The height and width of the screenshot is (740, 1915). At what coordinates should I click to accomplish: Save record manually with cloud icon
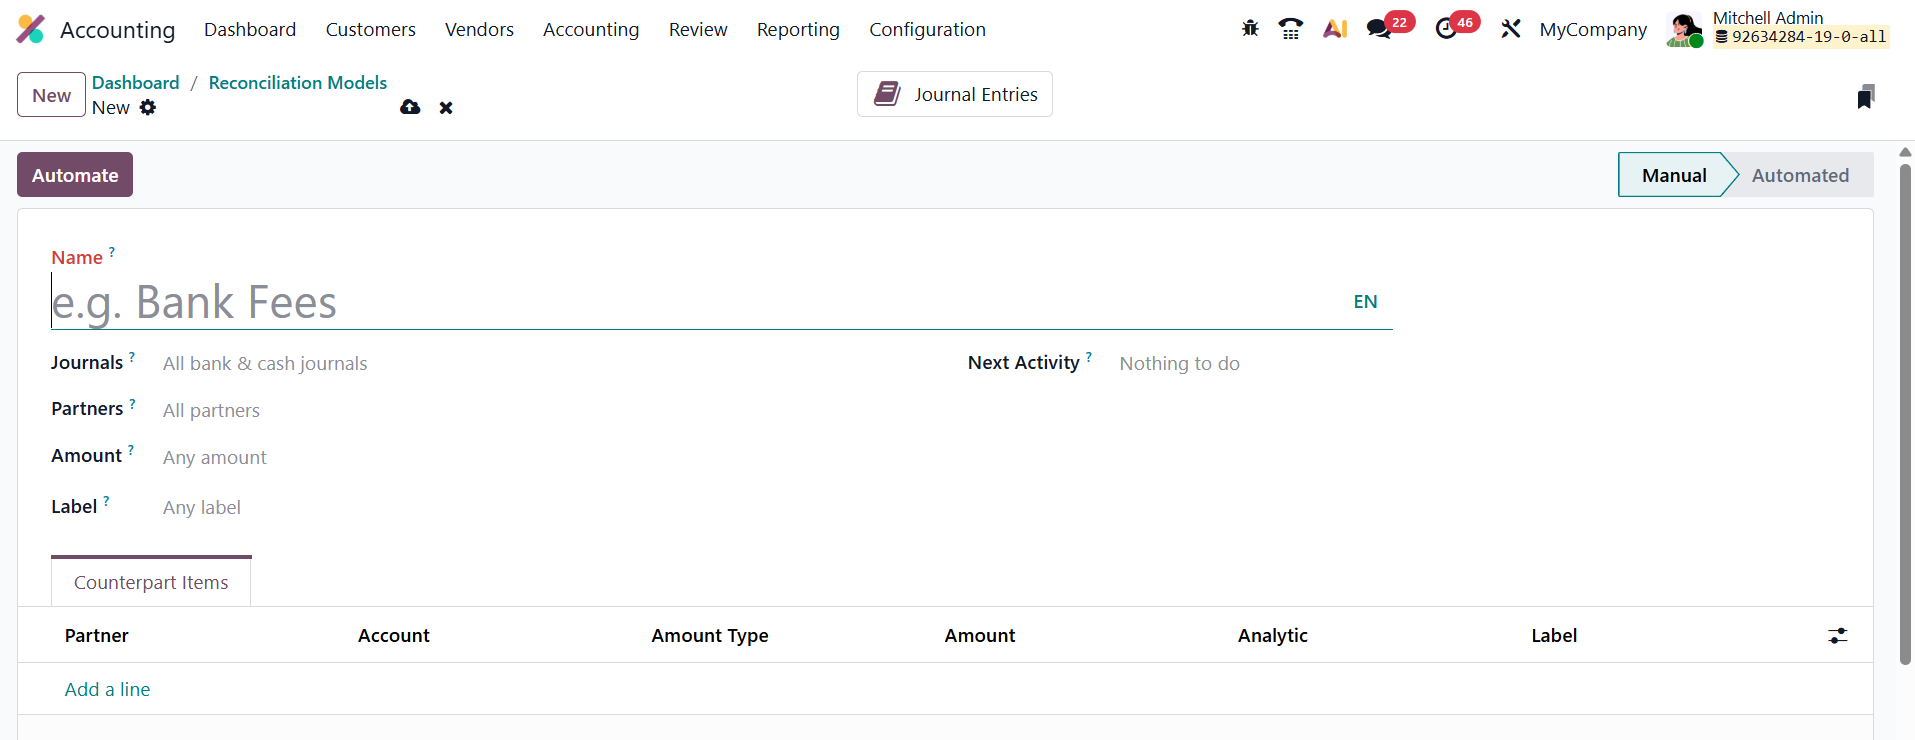point(410,107)
